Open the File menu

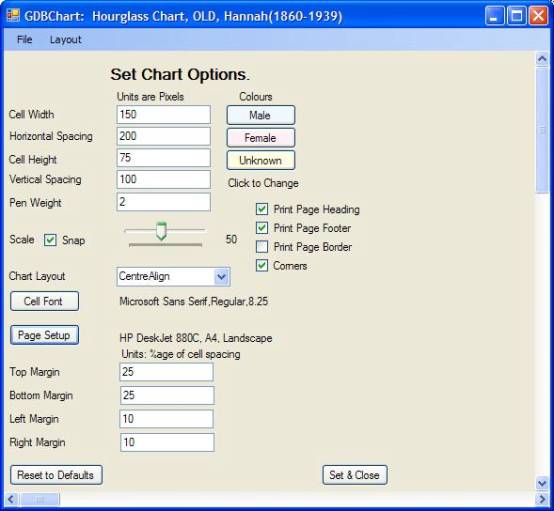24,39
